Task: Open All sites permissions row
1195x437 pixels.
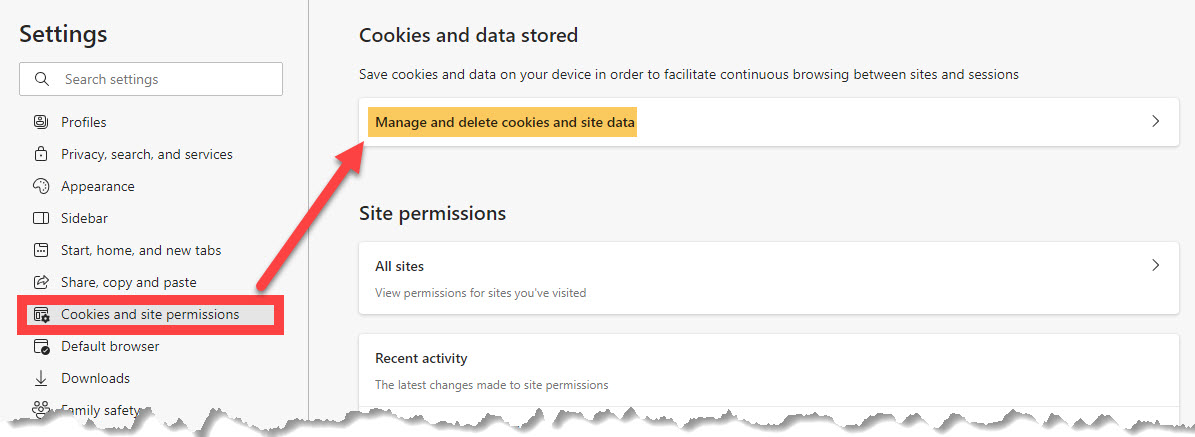Action: [769, 278]
